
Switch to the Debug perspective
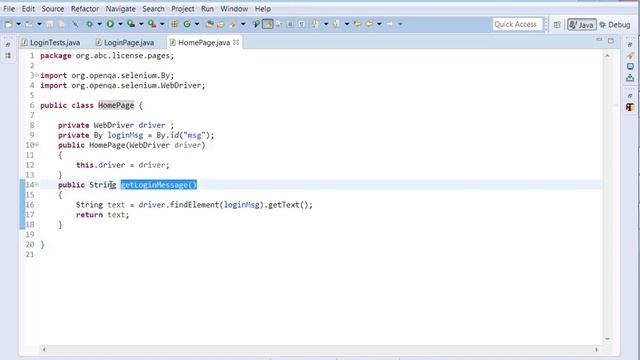pyautogui.click(x=615, y=25)
